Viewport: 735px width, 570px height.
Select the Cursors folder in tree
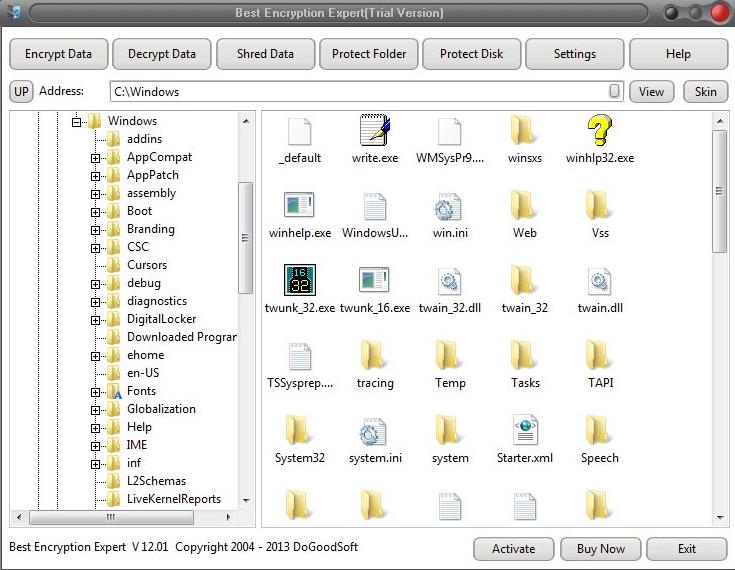point(147,265)
